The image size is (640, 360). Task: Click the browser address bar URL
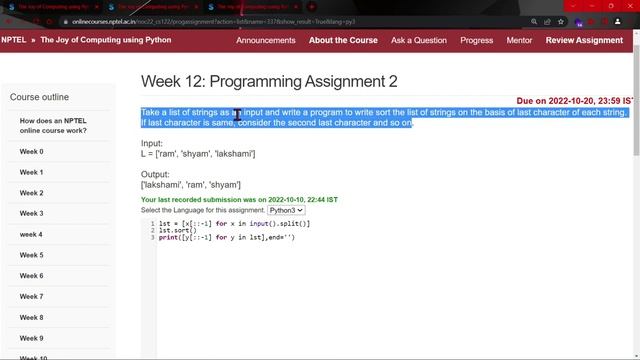point(213,22)
